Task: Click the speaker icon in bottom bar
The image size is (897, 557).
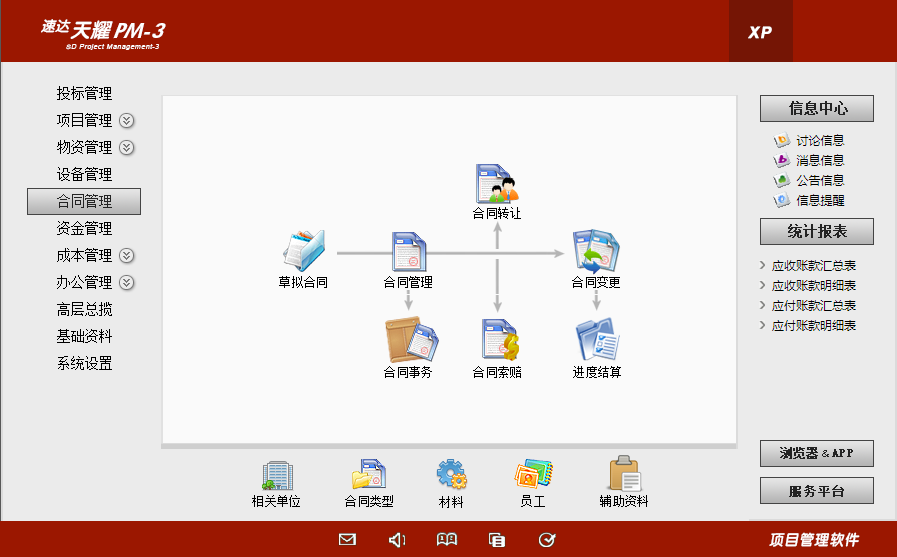Action: click(397, 540)
